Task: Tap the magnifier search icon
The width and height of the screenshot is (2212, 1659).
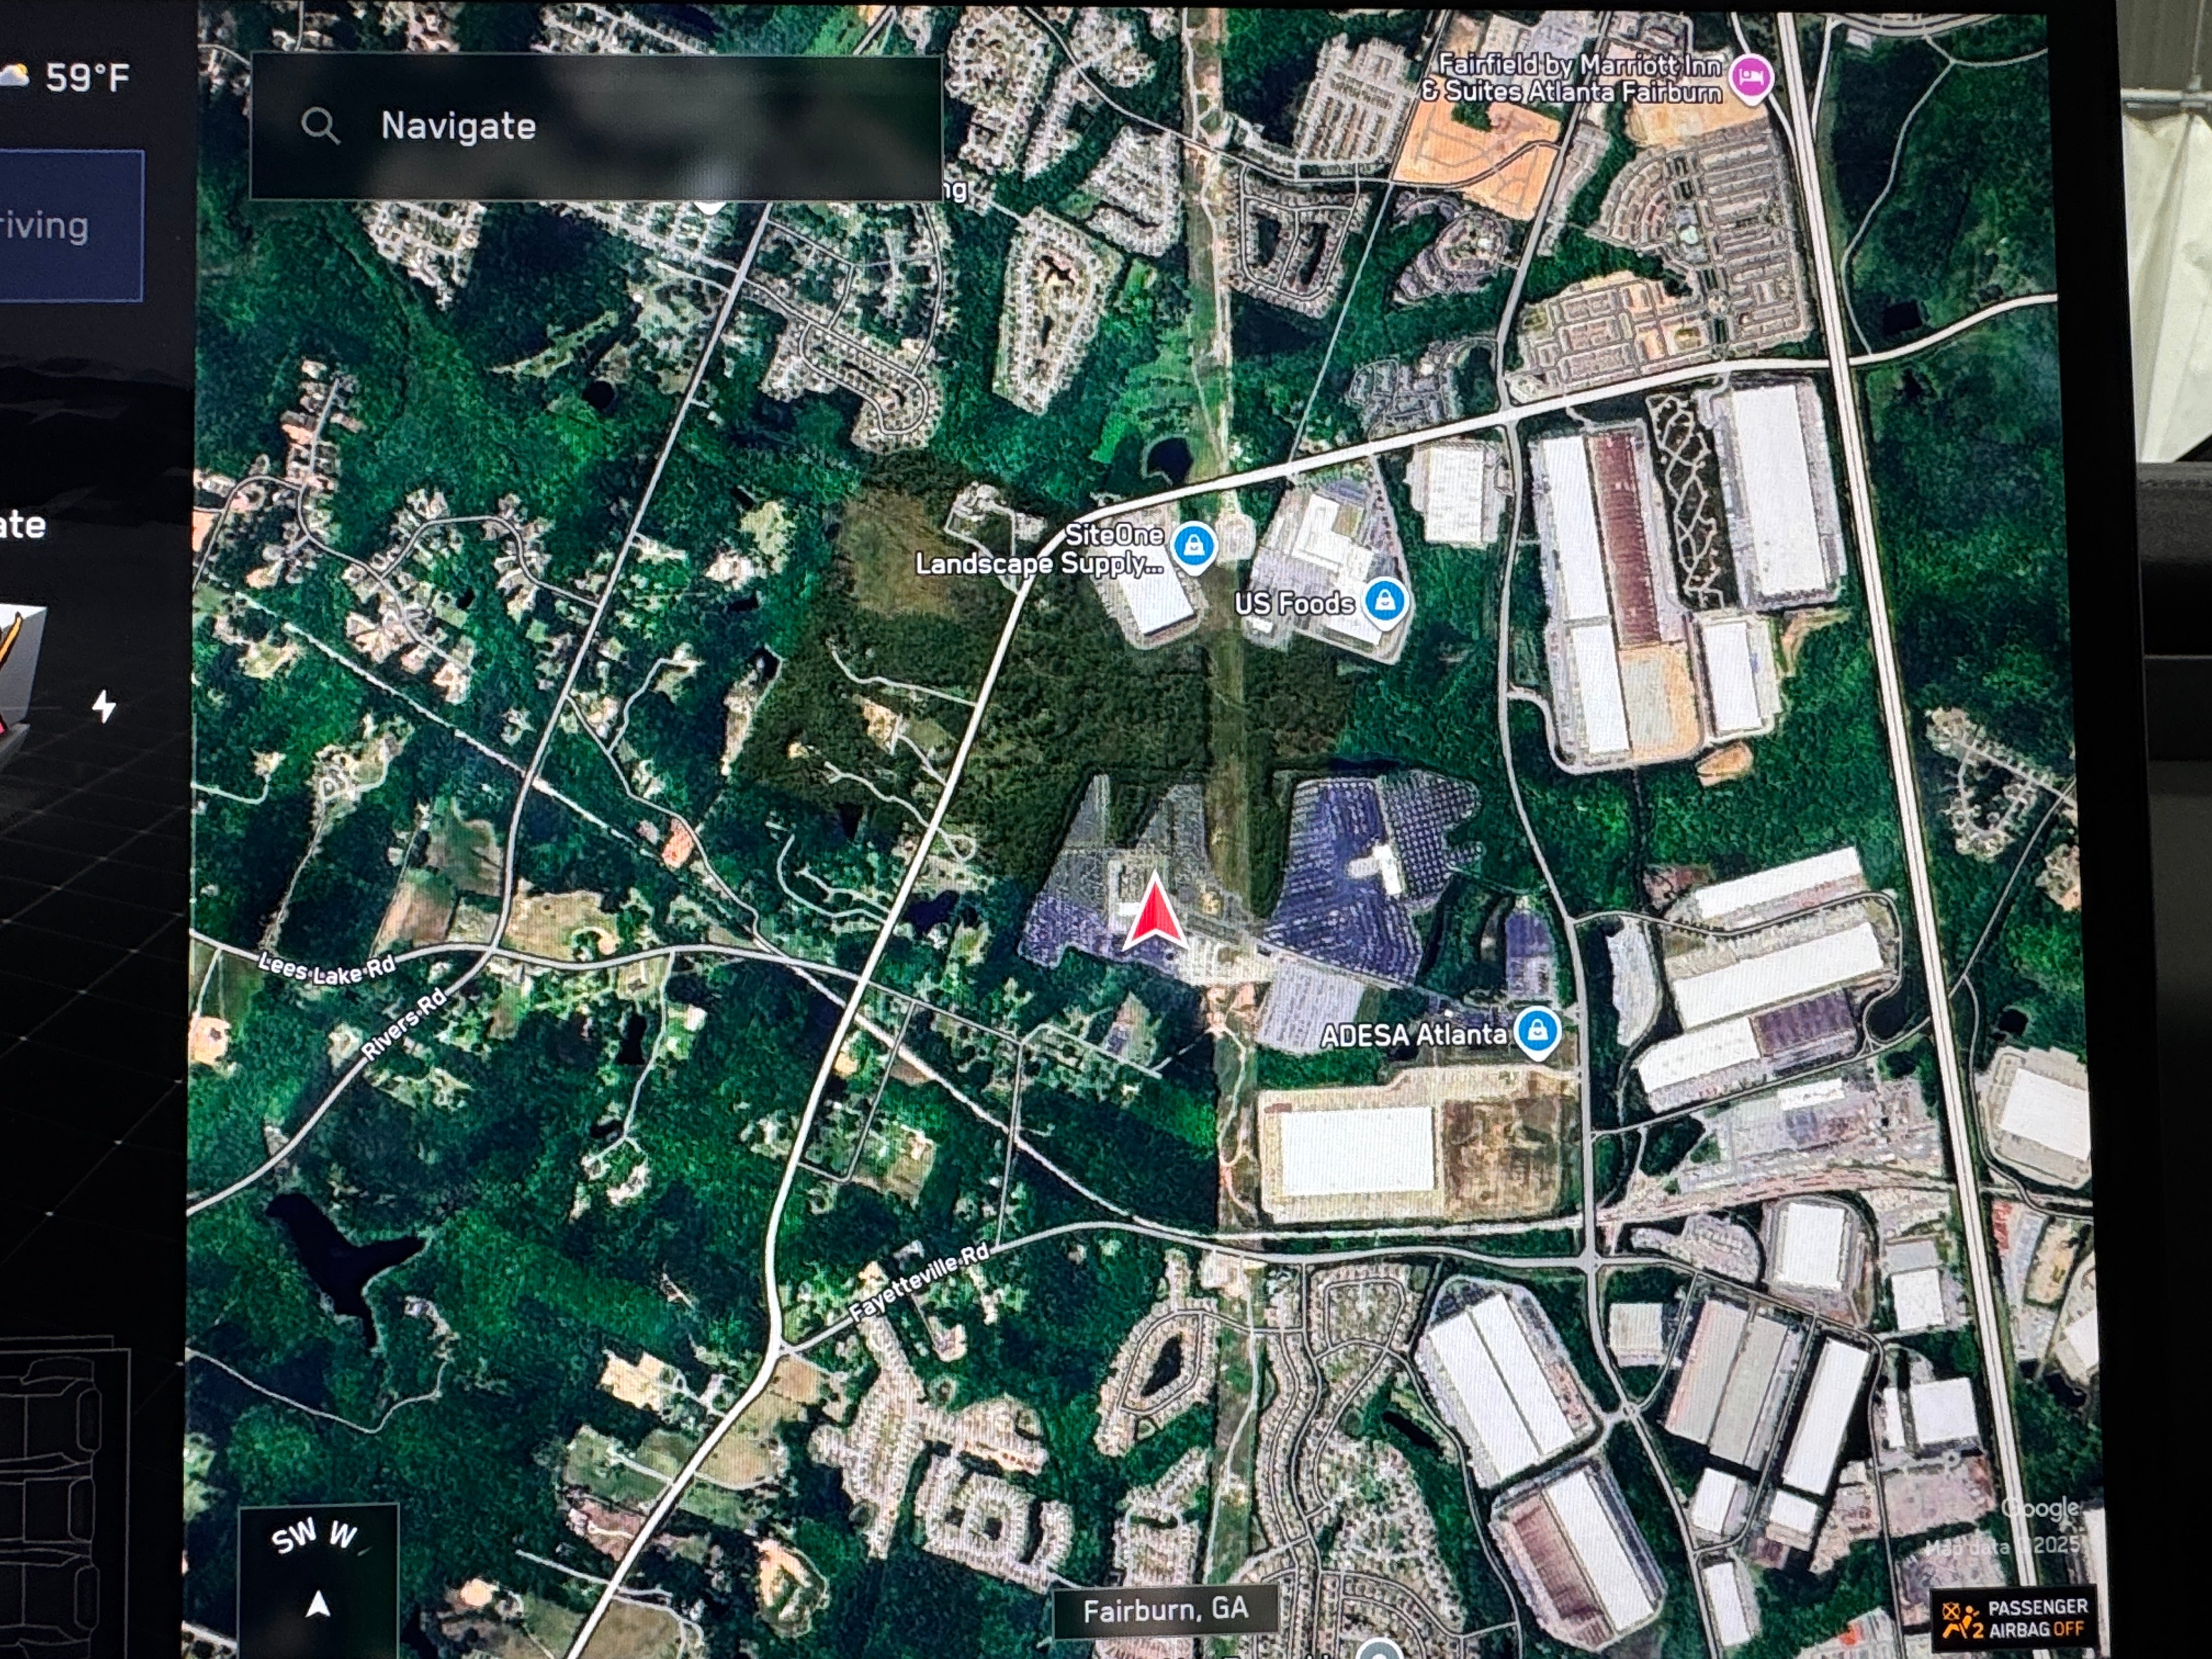Action: pos(320,126)
